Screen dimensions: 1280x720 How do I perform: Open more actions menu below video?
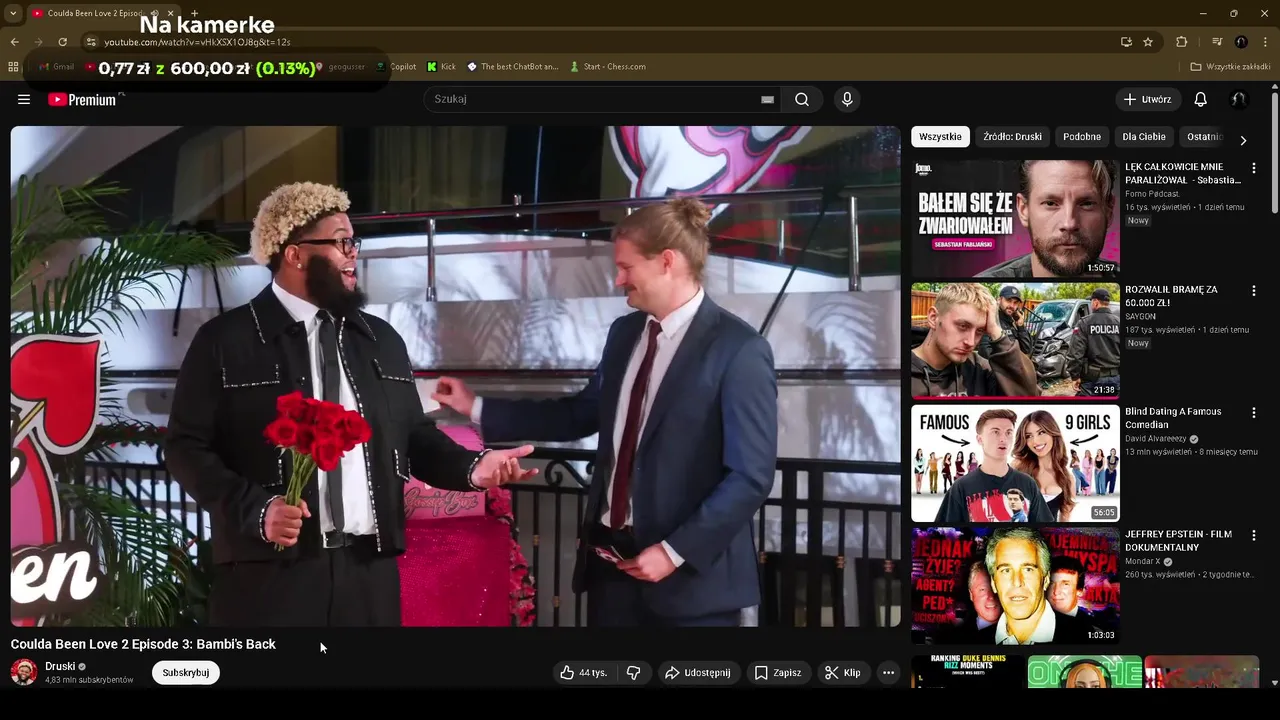pos(888,673)
